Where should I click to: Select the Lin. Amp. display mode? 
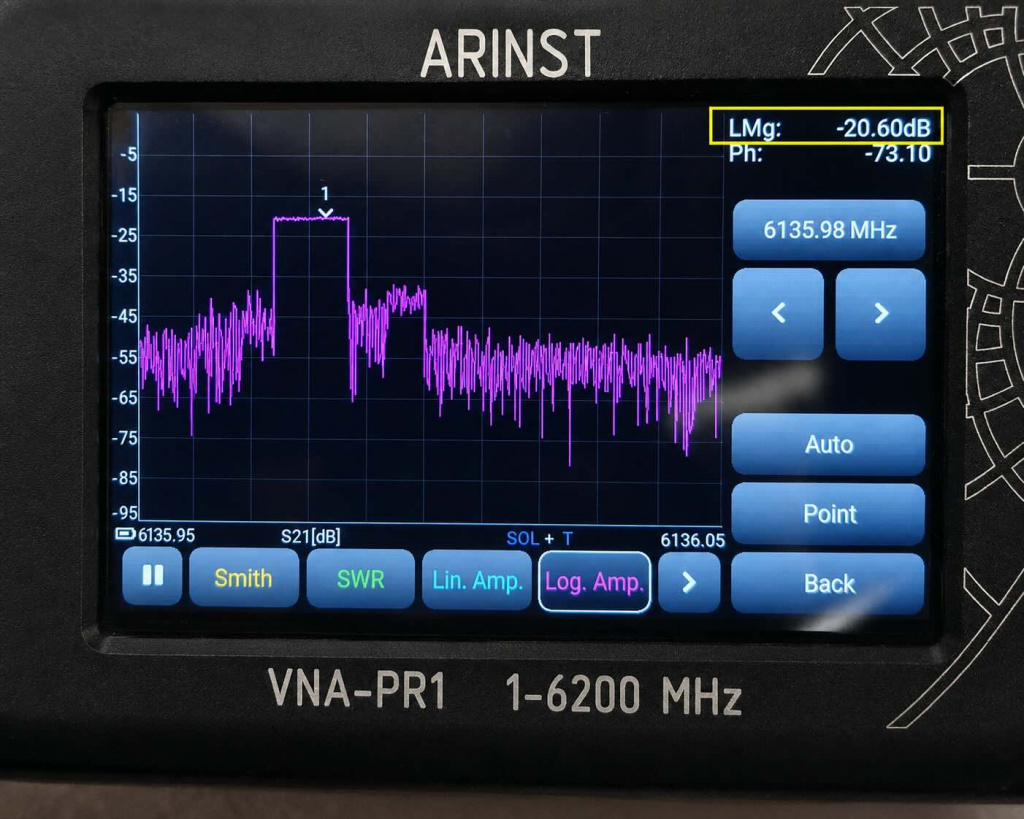click(x=477, y=581)
